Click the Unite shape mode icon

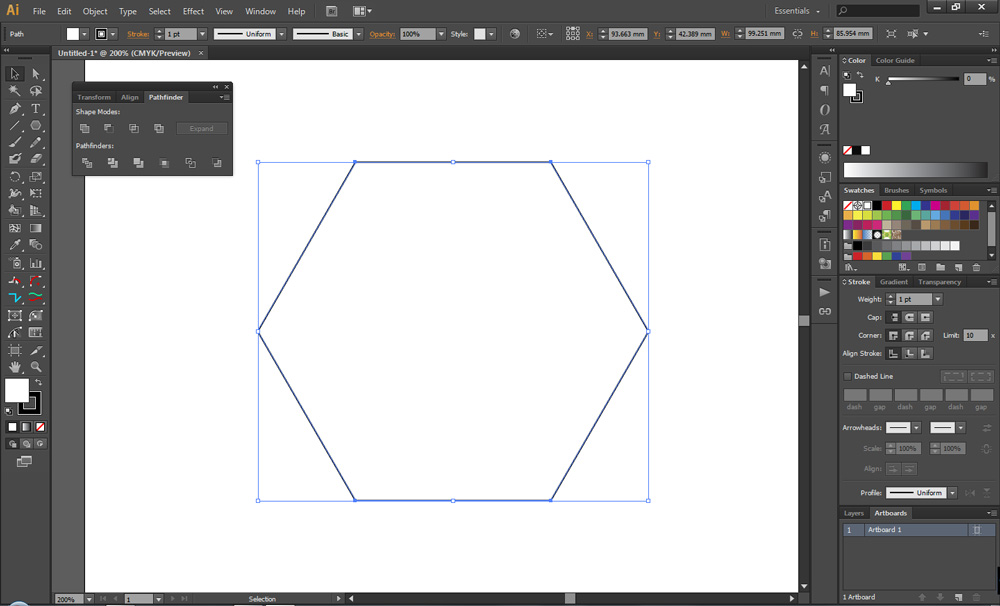(x=84, y=128)
